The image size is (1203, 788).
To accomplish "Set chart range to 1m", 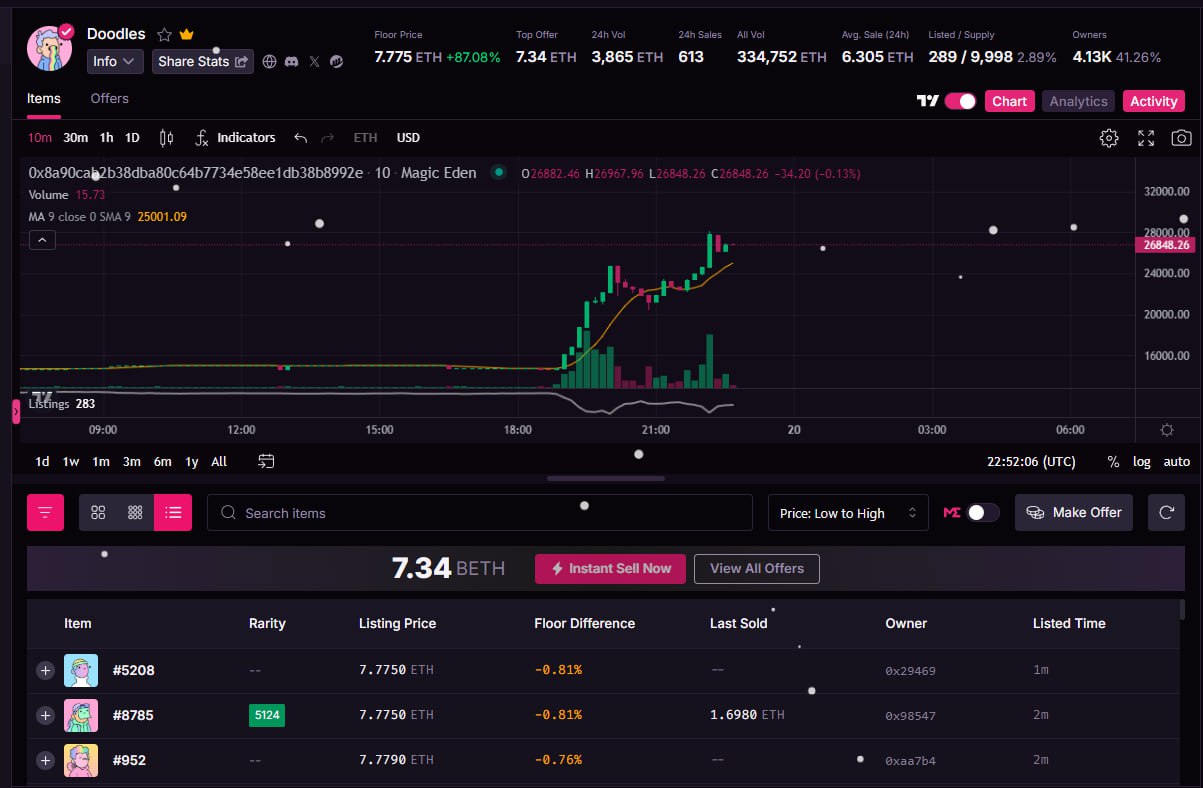I will (101, 461).
